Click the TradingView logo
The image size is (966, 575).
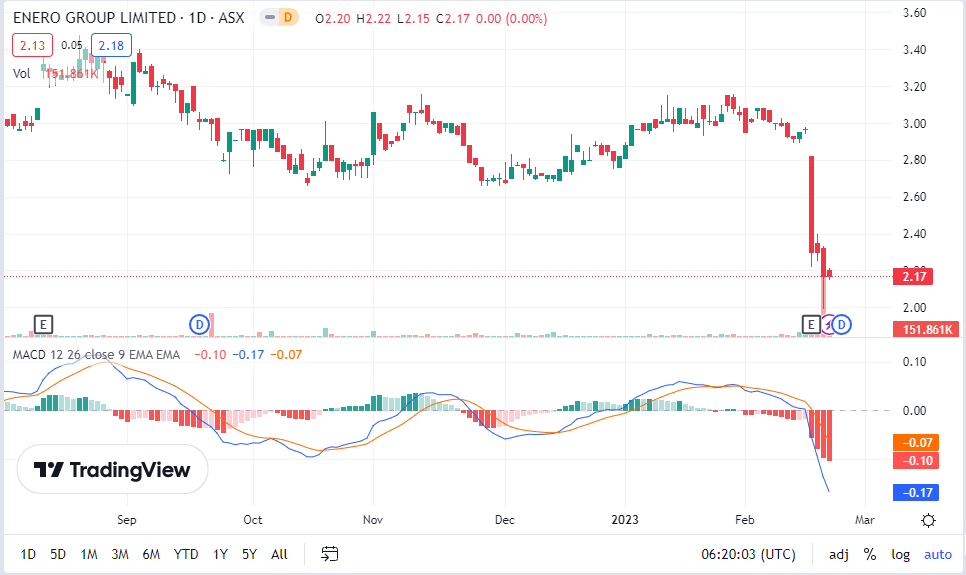point(112,470)
